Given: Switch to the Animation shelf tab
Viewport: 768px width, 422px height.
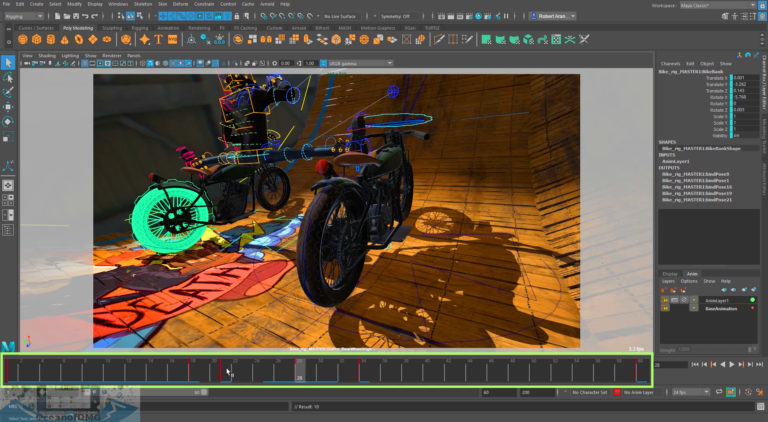Looking at the screenshot, I should [x=168, y=28].
